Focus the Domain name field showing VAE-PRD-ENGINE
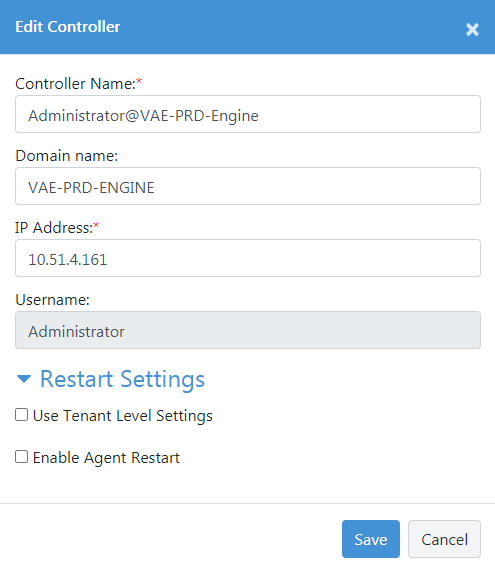This screenshot has width=495, height=572. pyautogui.click(x=248, y=186)
